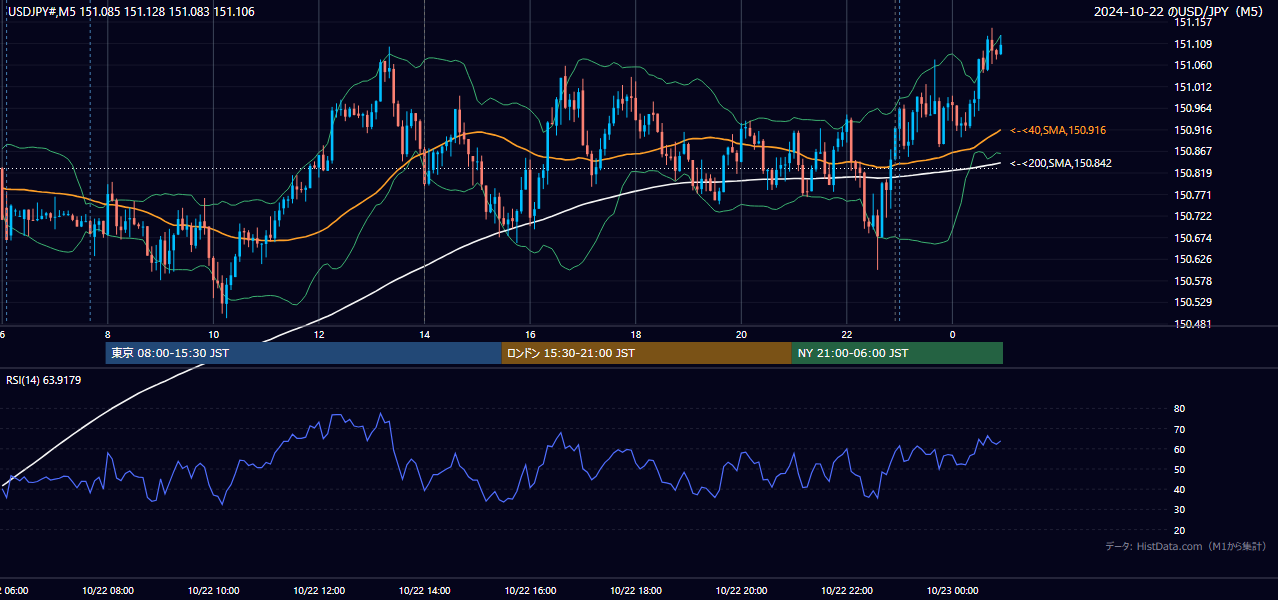This screenshot has width=1278, height=600.
Task: Click the NY 21:00-06:00 JST session bar
Action: tap(897, 353)
